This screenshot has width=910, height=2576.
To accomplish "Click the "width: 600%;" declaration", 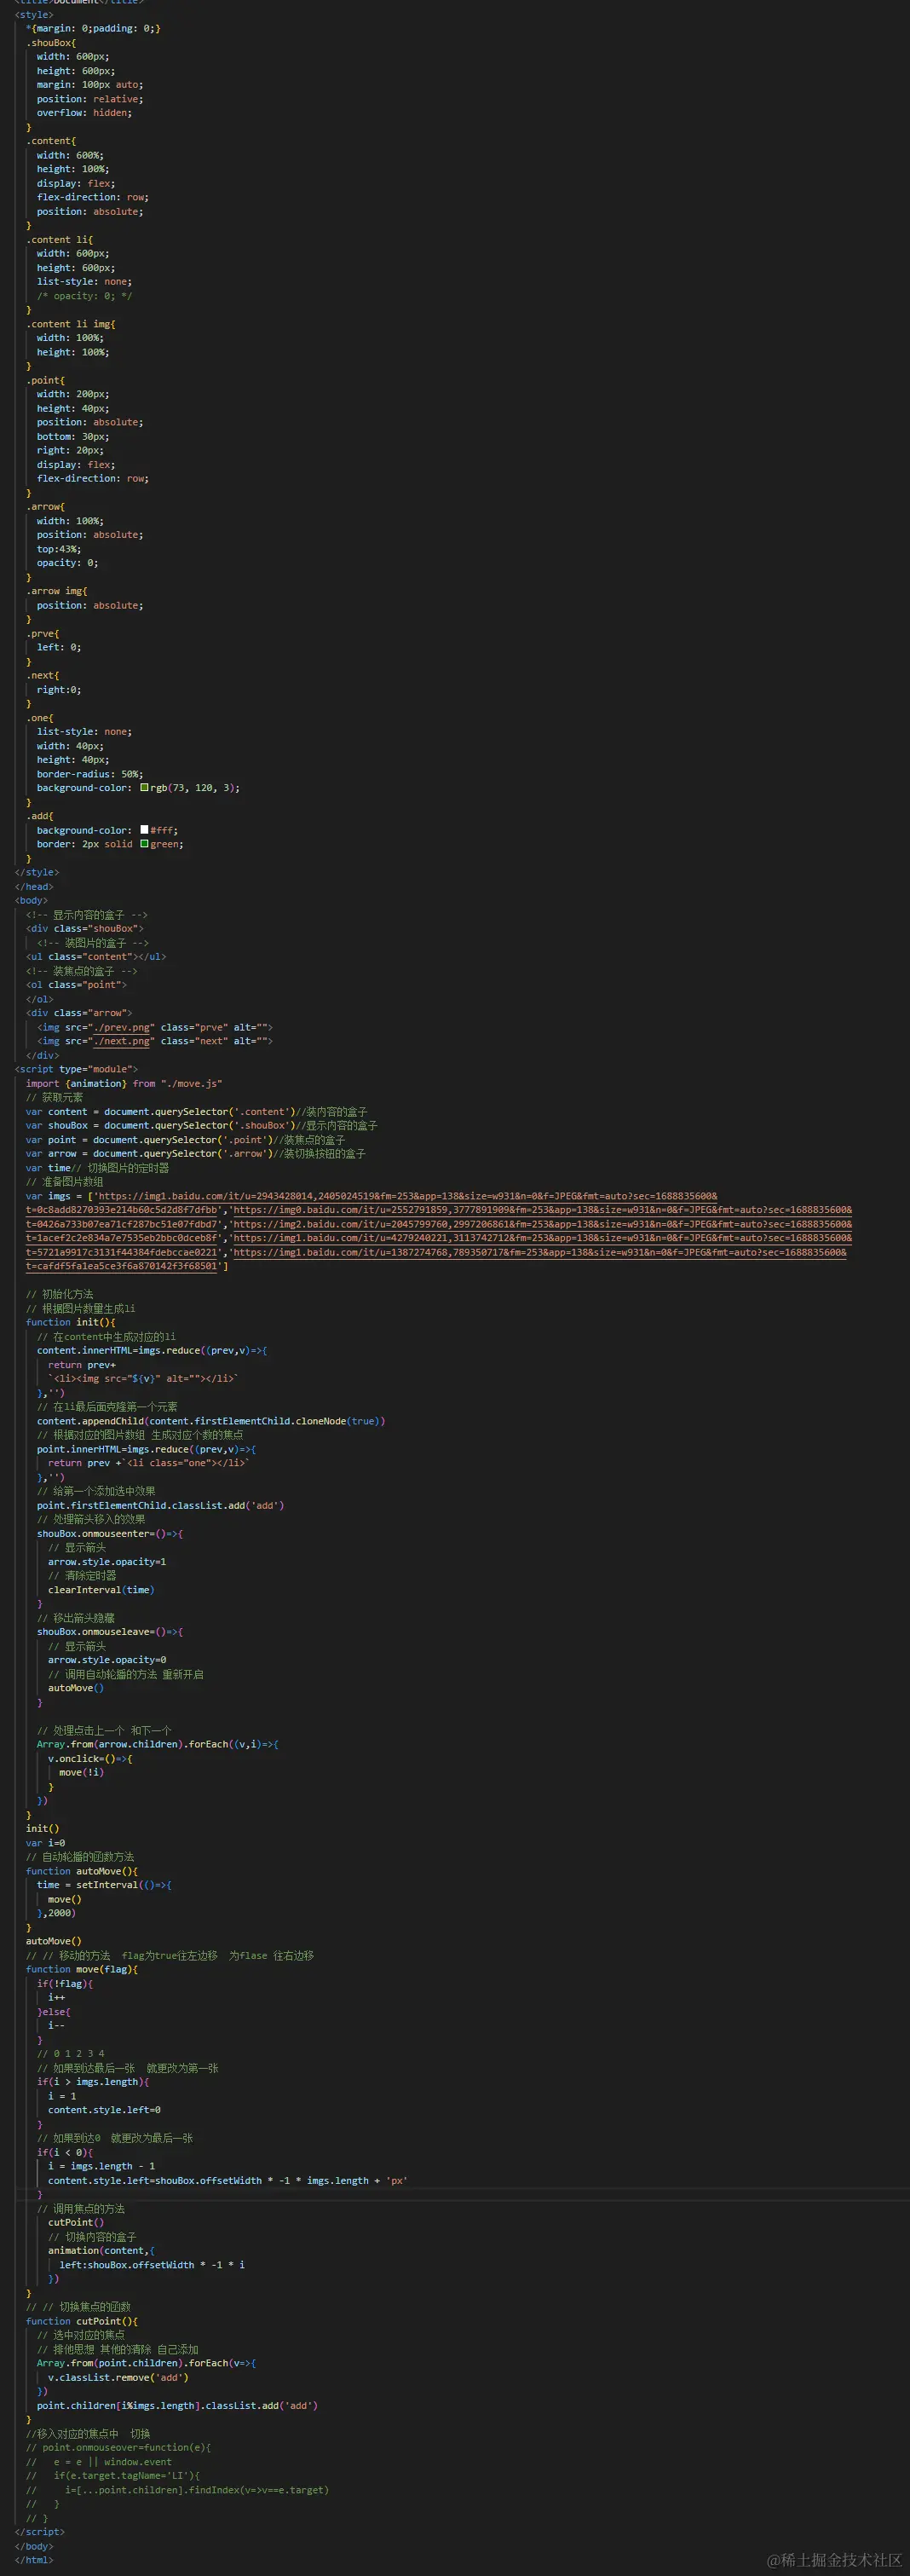I will pos(70,155).
